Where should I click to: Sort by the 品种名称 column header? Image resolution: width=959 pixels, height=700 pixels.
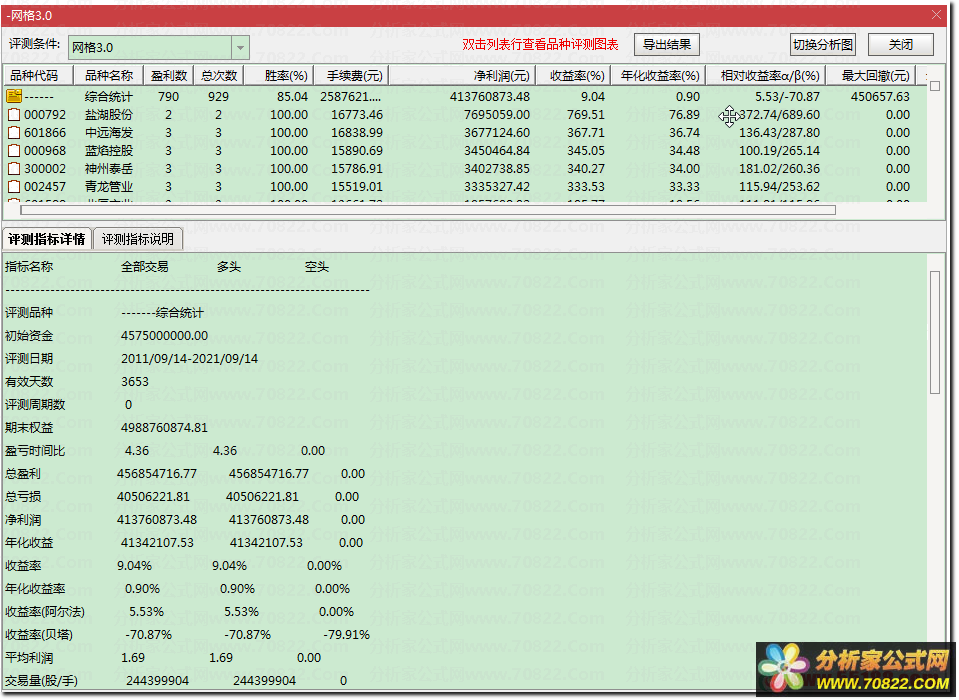pyautogui.click(x=108, y=76)
